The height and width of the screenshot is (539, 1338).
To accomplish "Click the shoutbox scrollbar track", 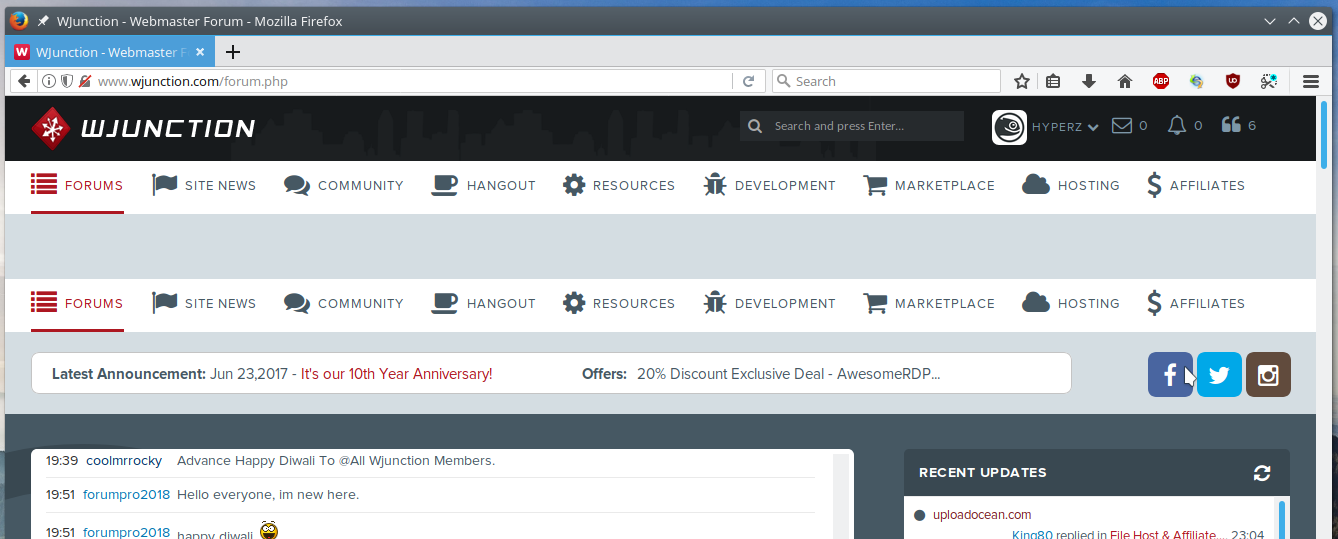I will [x=841, y=496].
